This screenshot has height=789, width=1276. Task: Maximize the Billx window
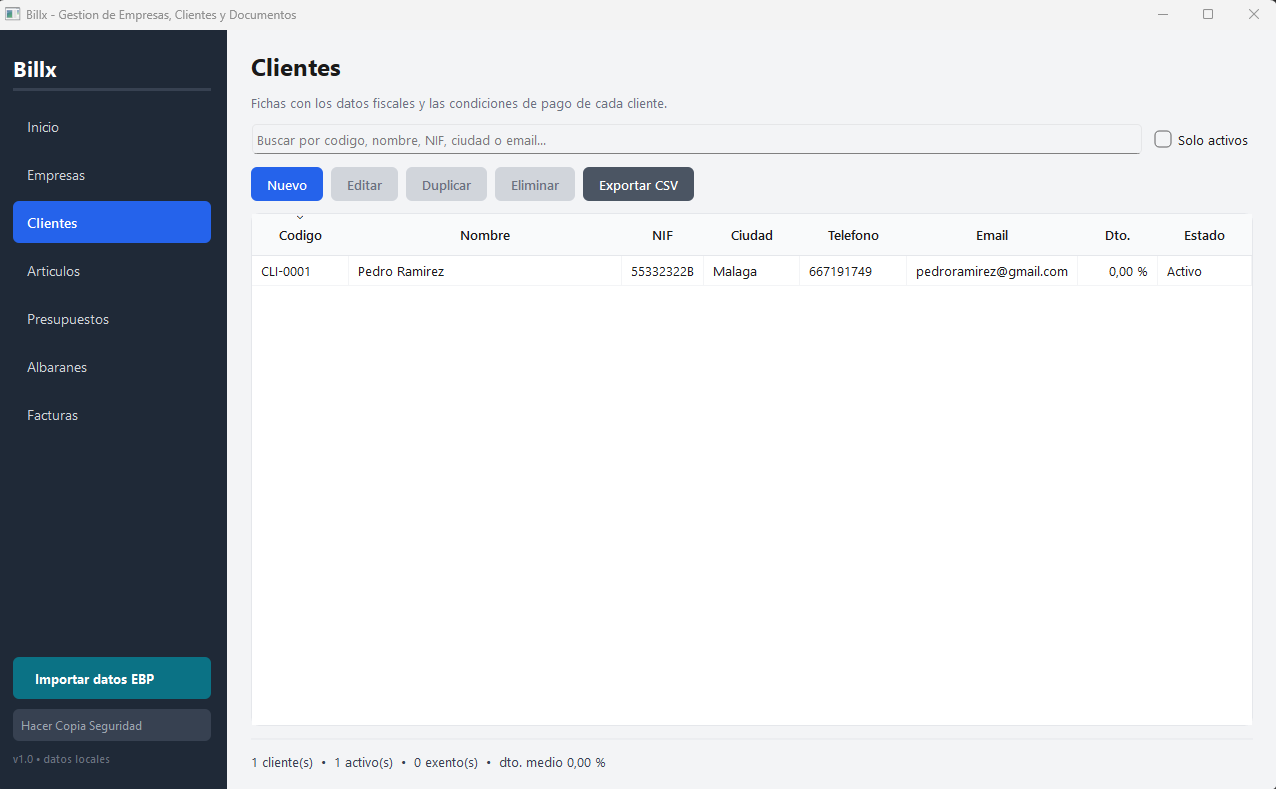tap(1208, 14)
